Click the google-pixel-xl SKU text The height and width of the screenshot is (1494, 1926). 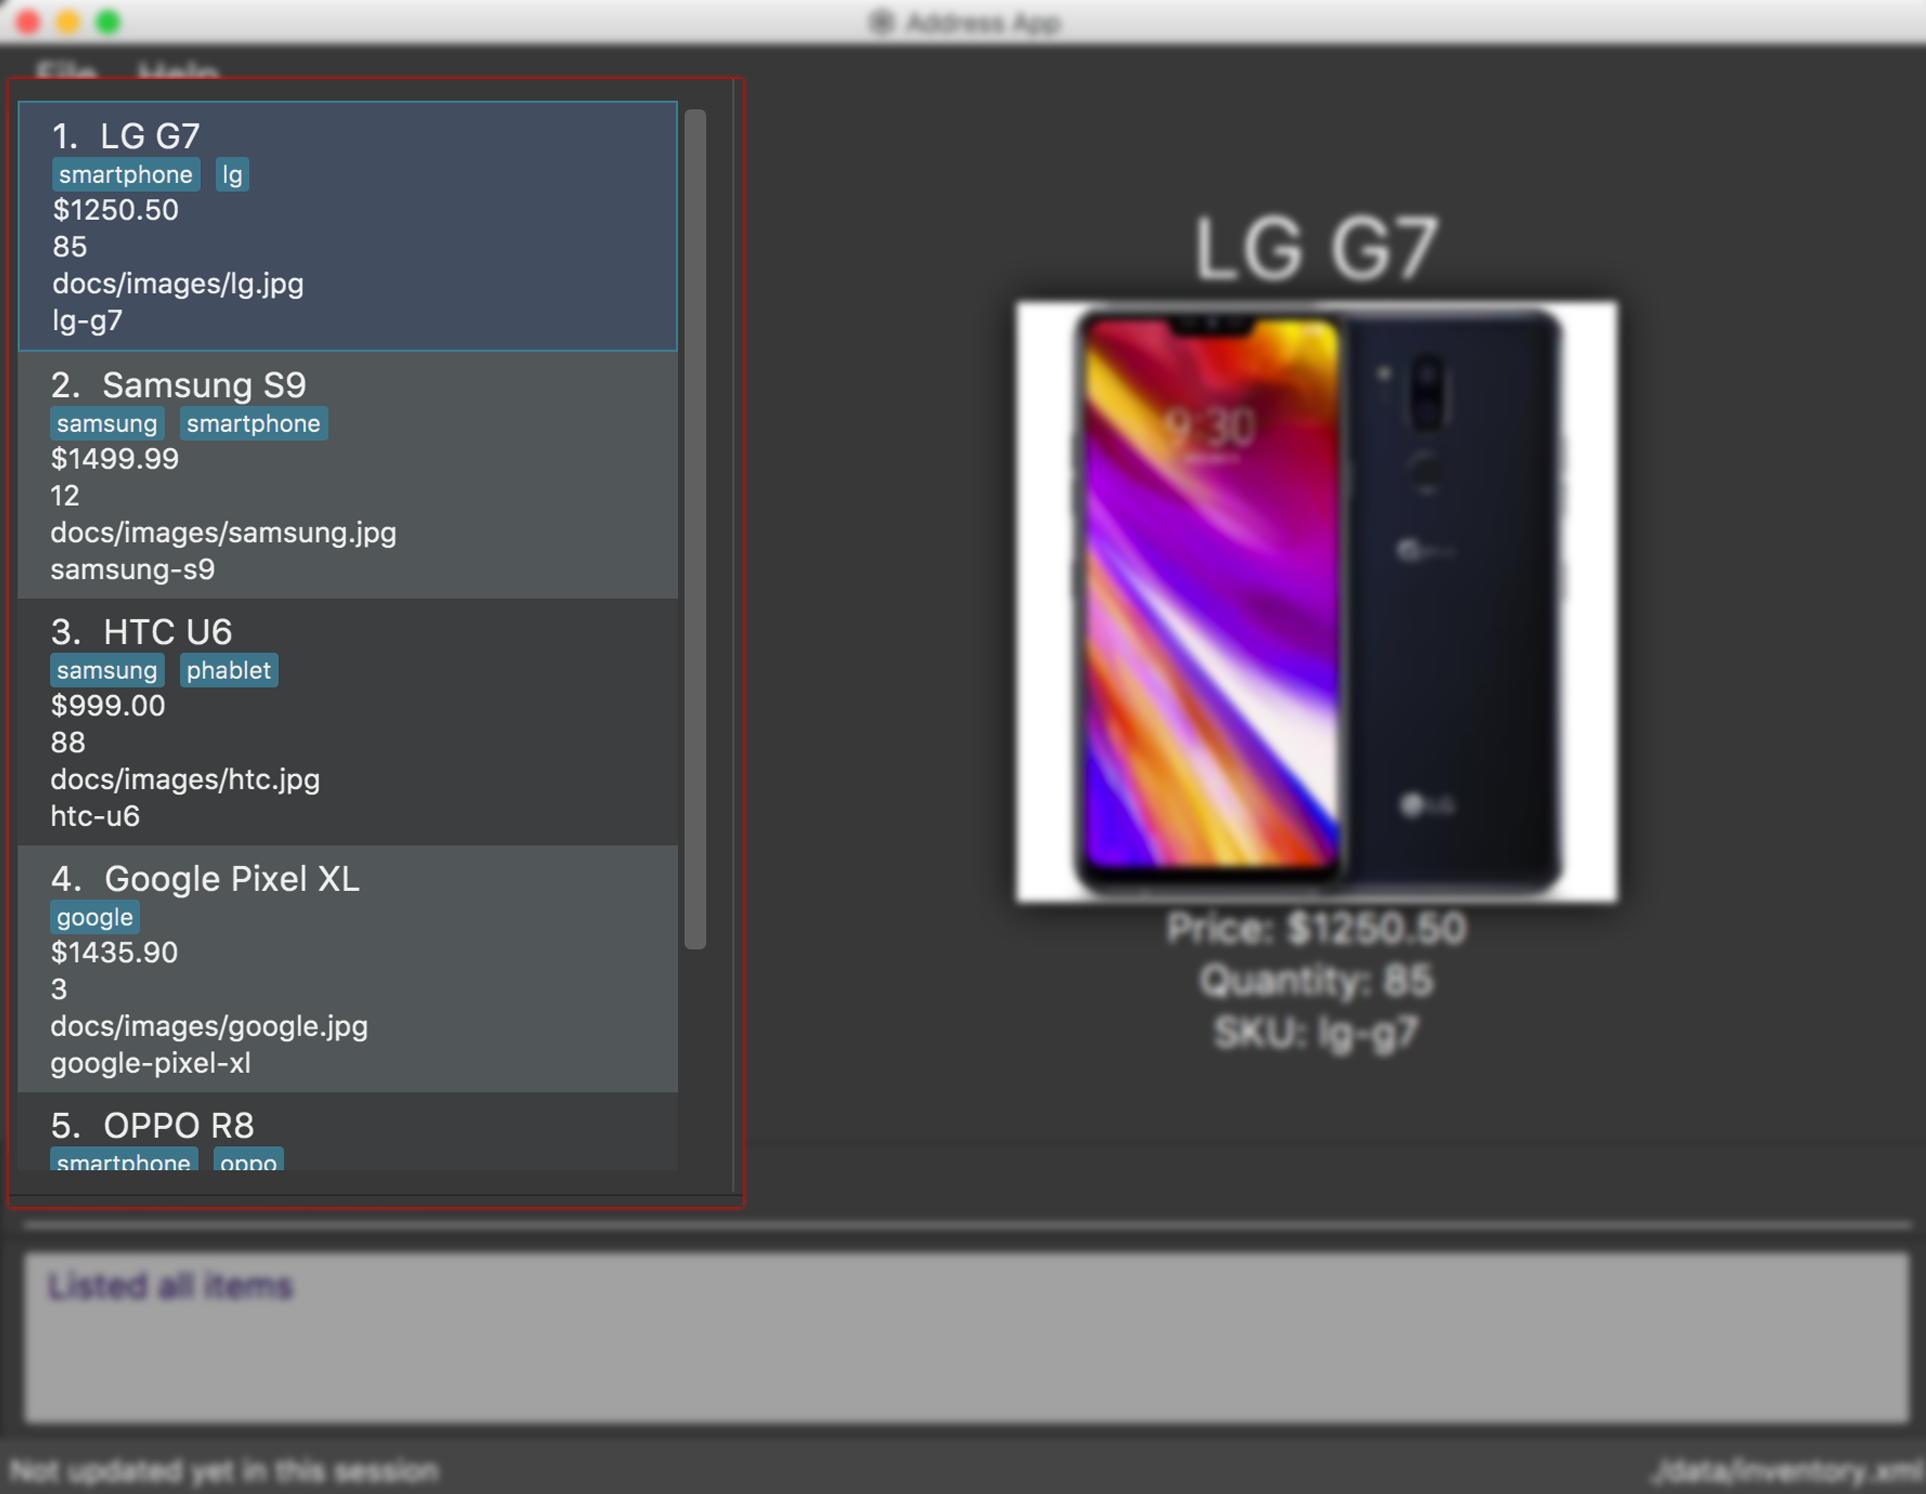coord(151,1064)
